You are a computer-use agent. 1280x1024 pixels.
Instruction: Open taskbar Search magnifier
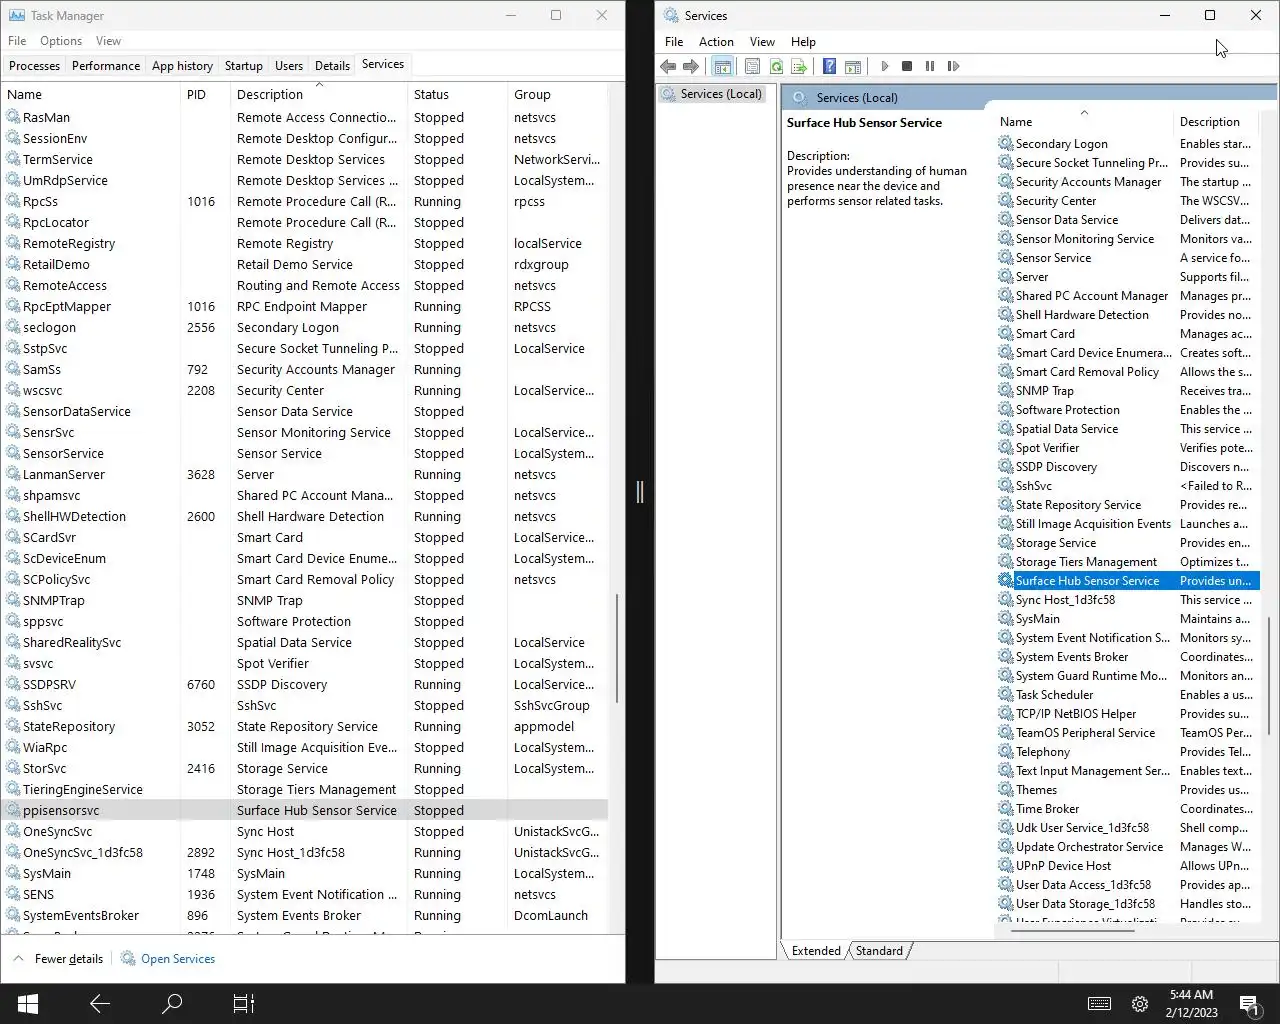point(172,1003)
